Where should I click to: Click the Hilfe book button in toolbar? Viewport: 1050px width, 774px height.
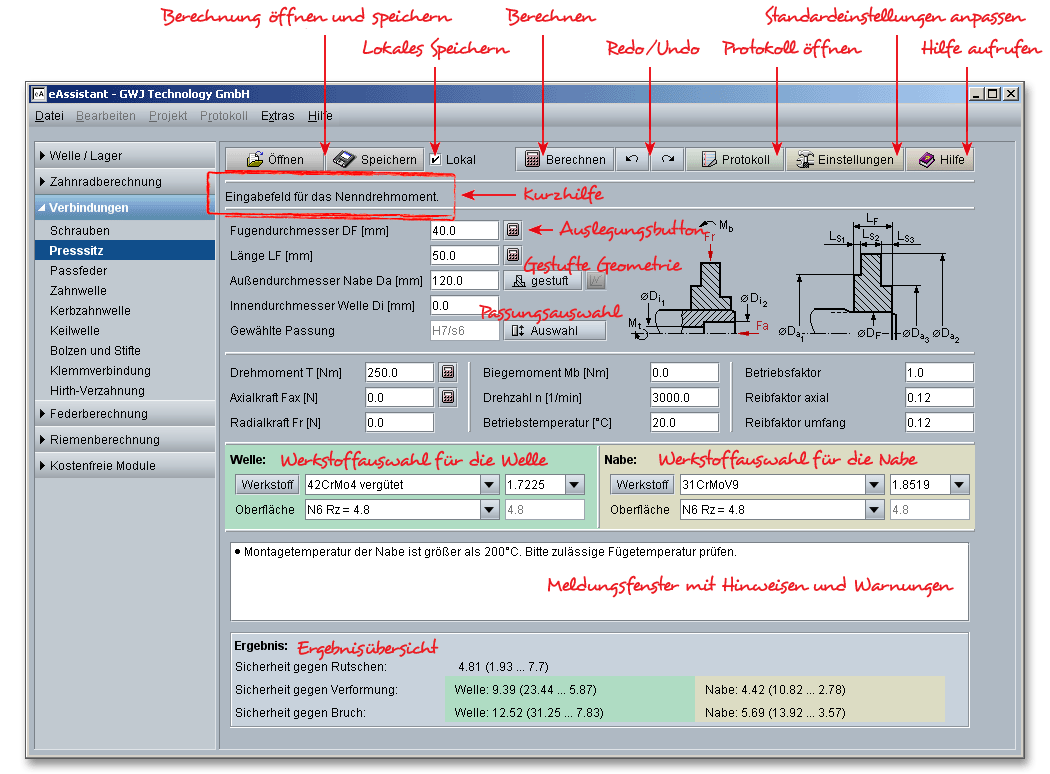(x=940, y=159)
